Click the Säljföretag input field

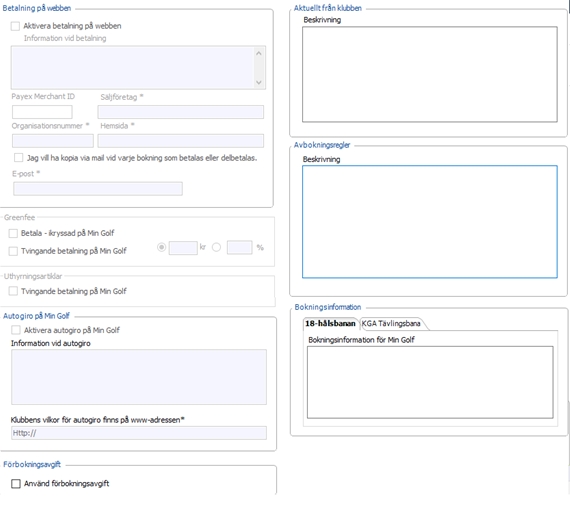pos(181,112)
